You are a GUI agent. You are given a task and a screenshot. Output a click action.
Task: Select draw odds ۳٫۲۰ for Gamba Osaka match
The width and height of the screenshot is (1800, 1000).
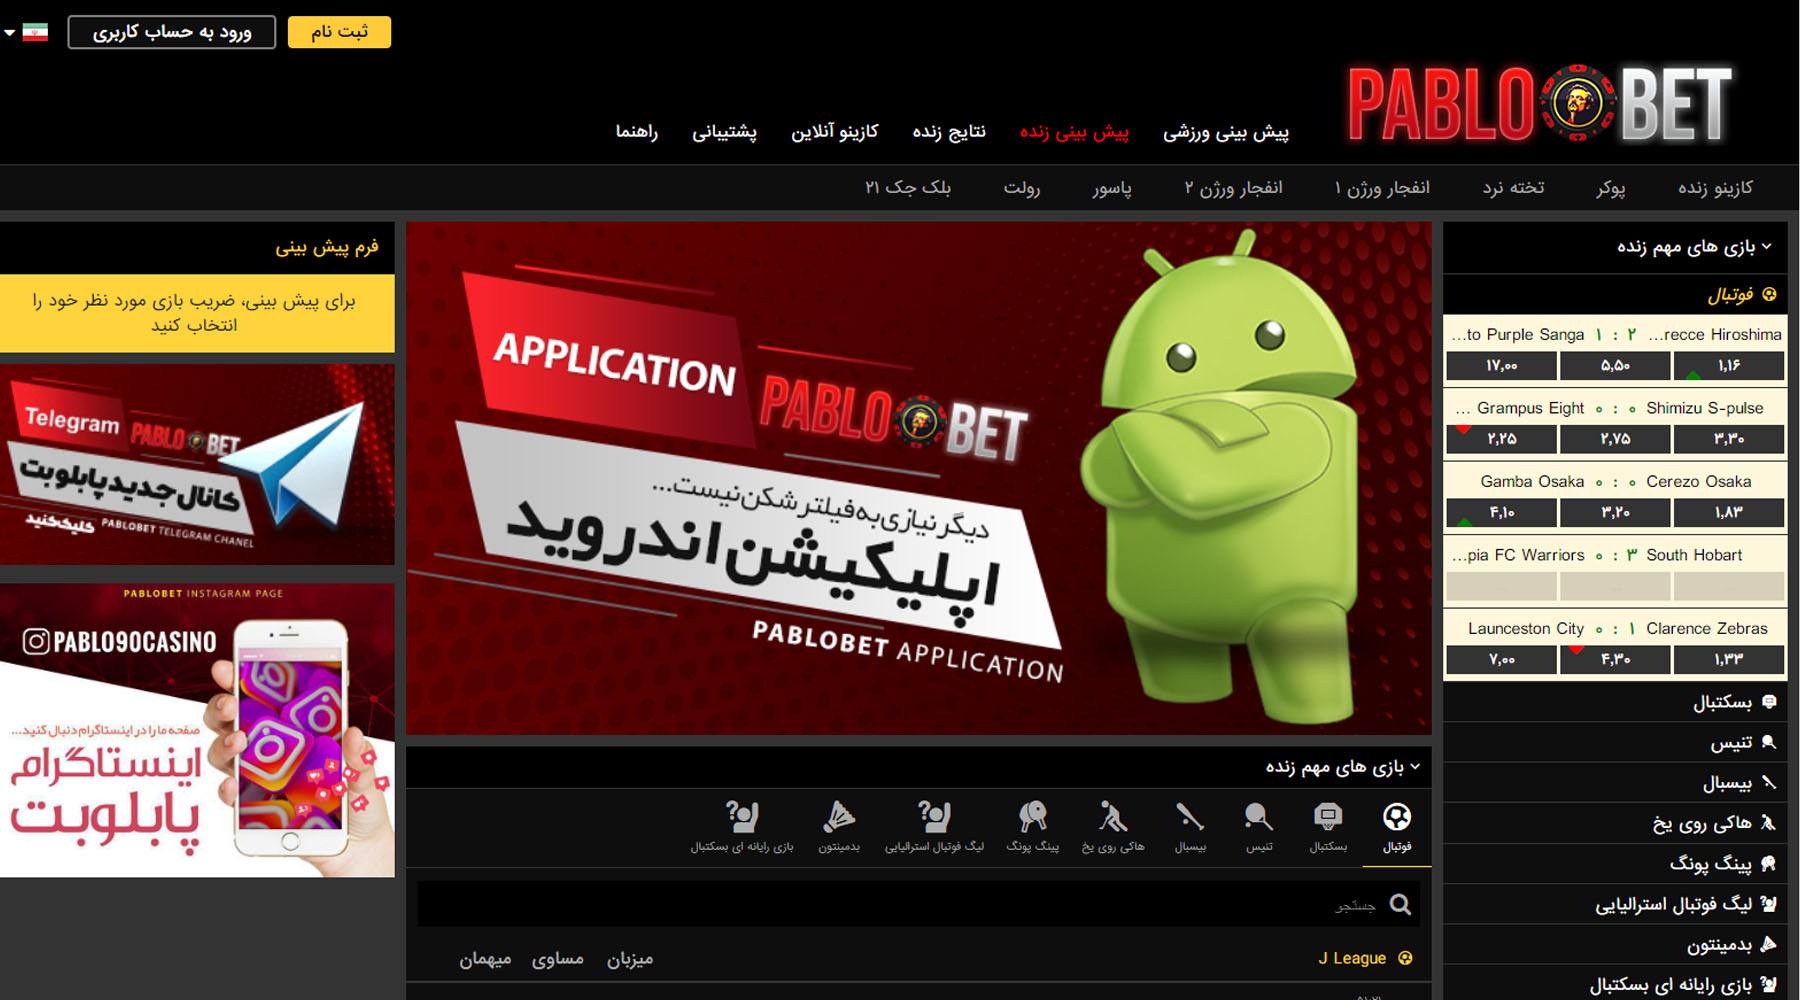pyautogui.click(x=1615, y=513)
